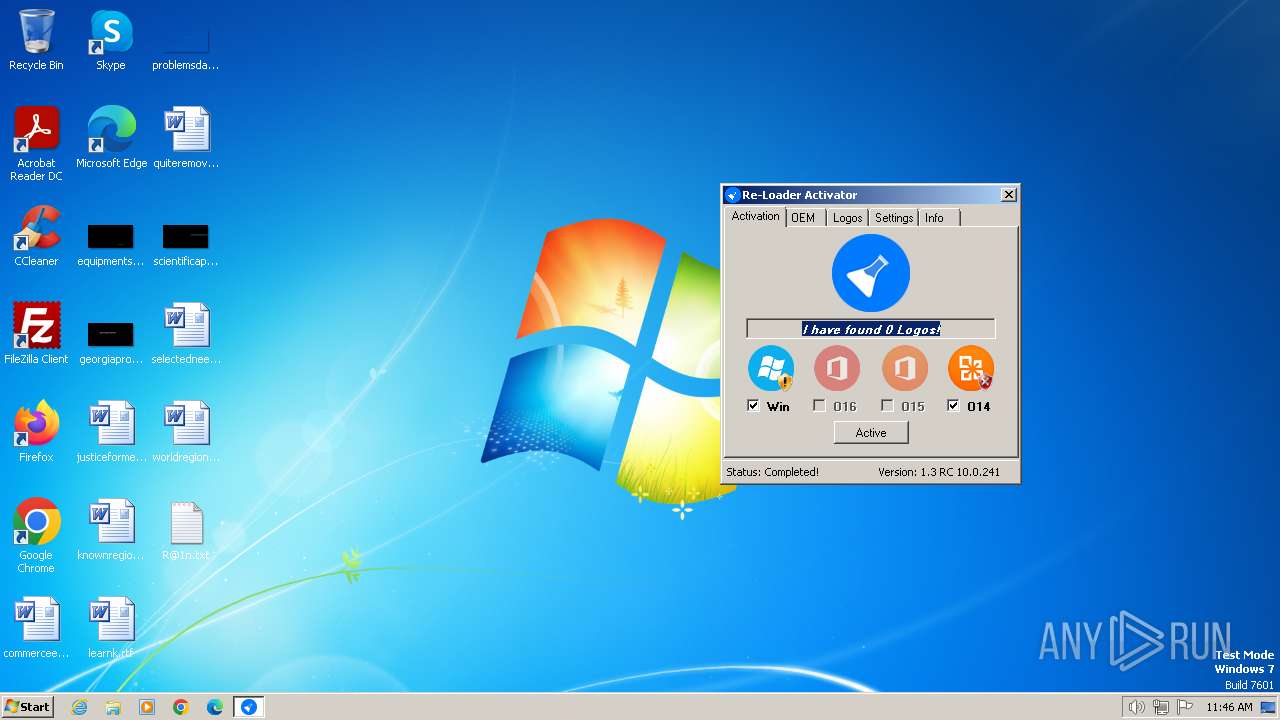Select the CCleaner desktop shortcut
The width and height of the screenshot is (1280, 720).
36,236
